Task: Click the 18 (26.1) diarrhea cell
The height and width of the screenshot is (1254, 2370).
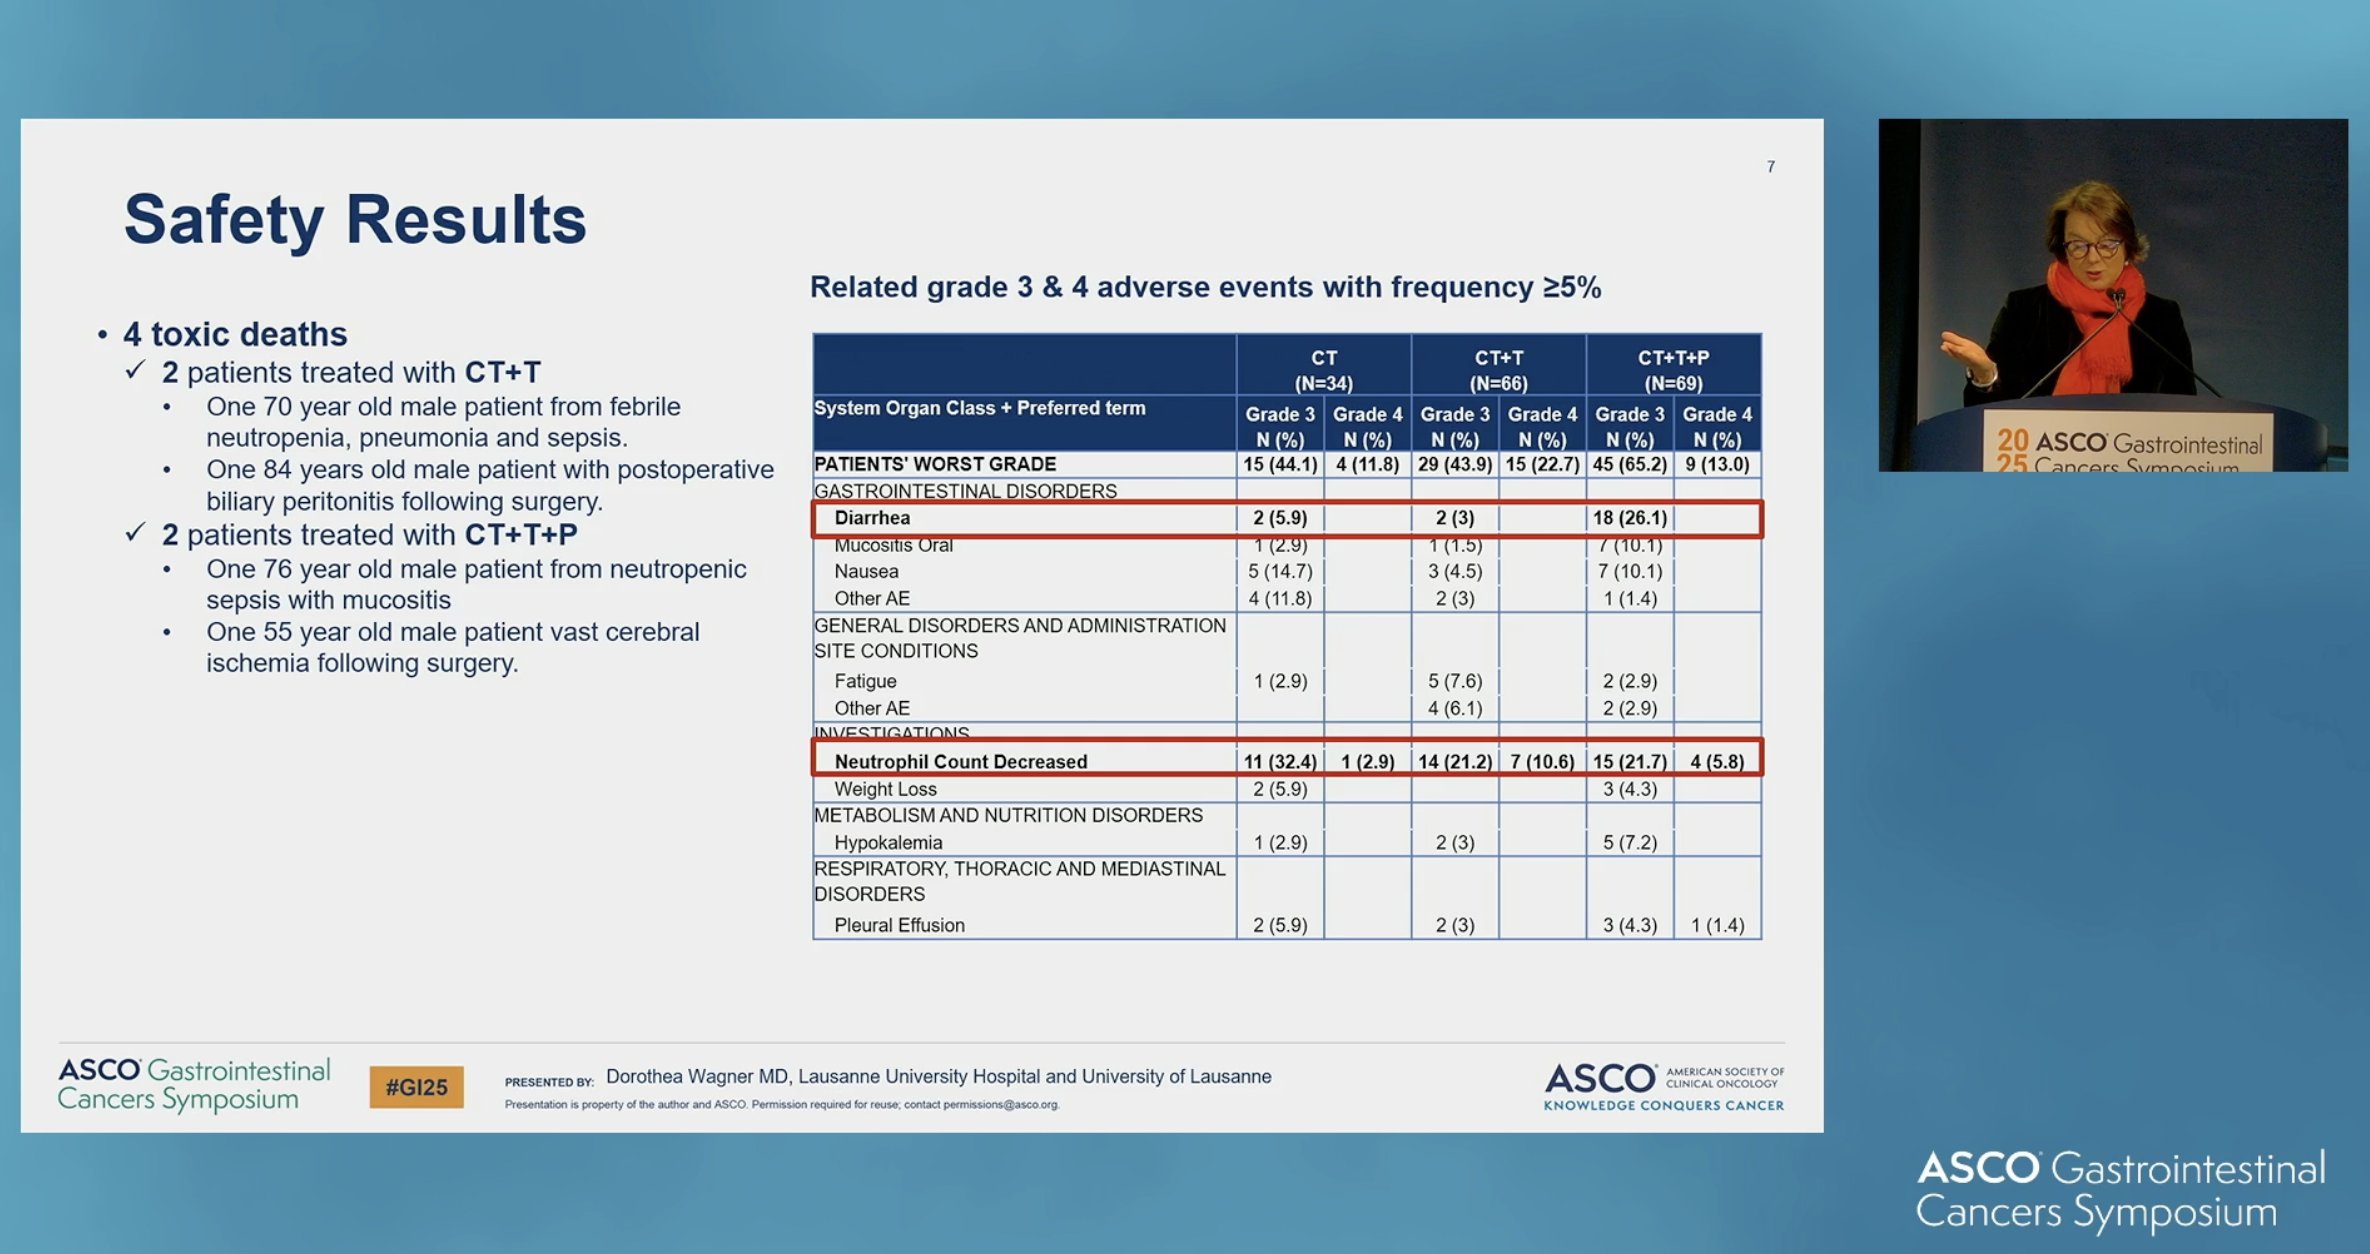Action: pyautogui.click(x=1630, y=518)
